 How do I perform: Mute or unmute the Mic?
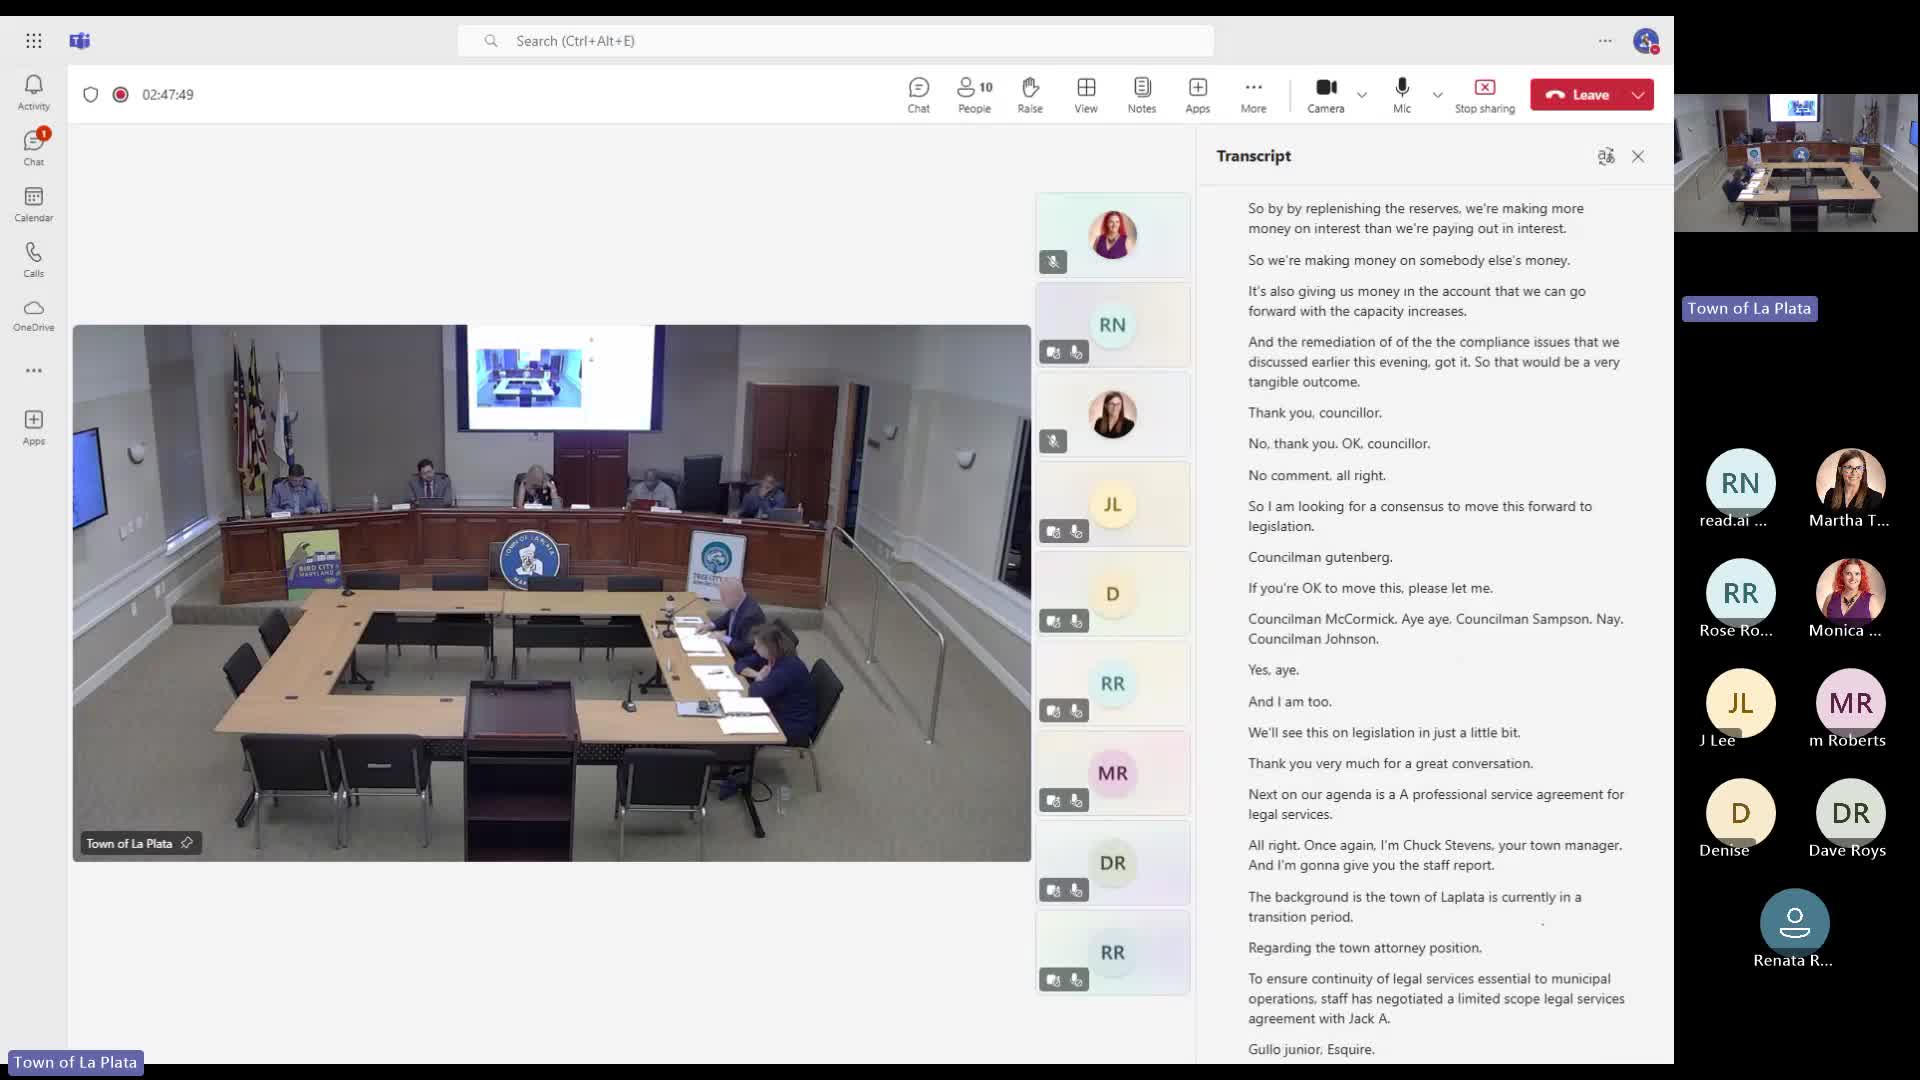1402,95
